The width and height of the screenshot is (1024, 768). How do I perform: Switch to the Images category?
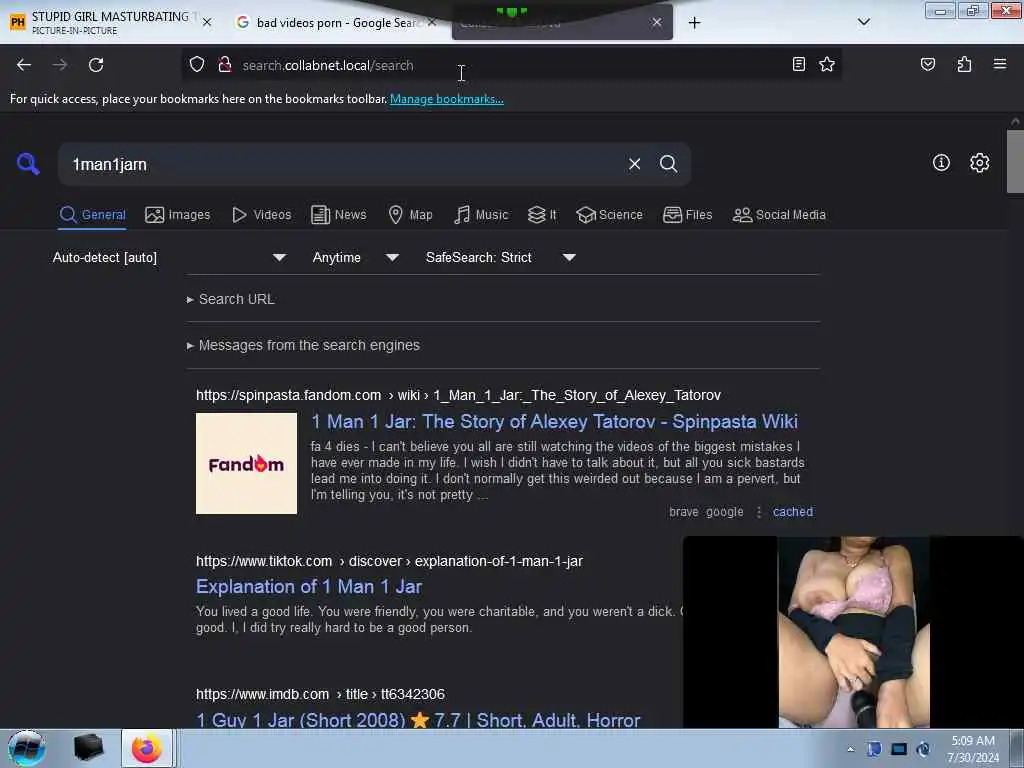(178, 214)
